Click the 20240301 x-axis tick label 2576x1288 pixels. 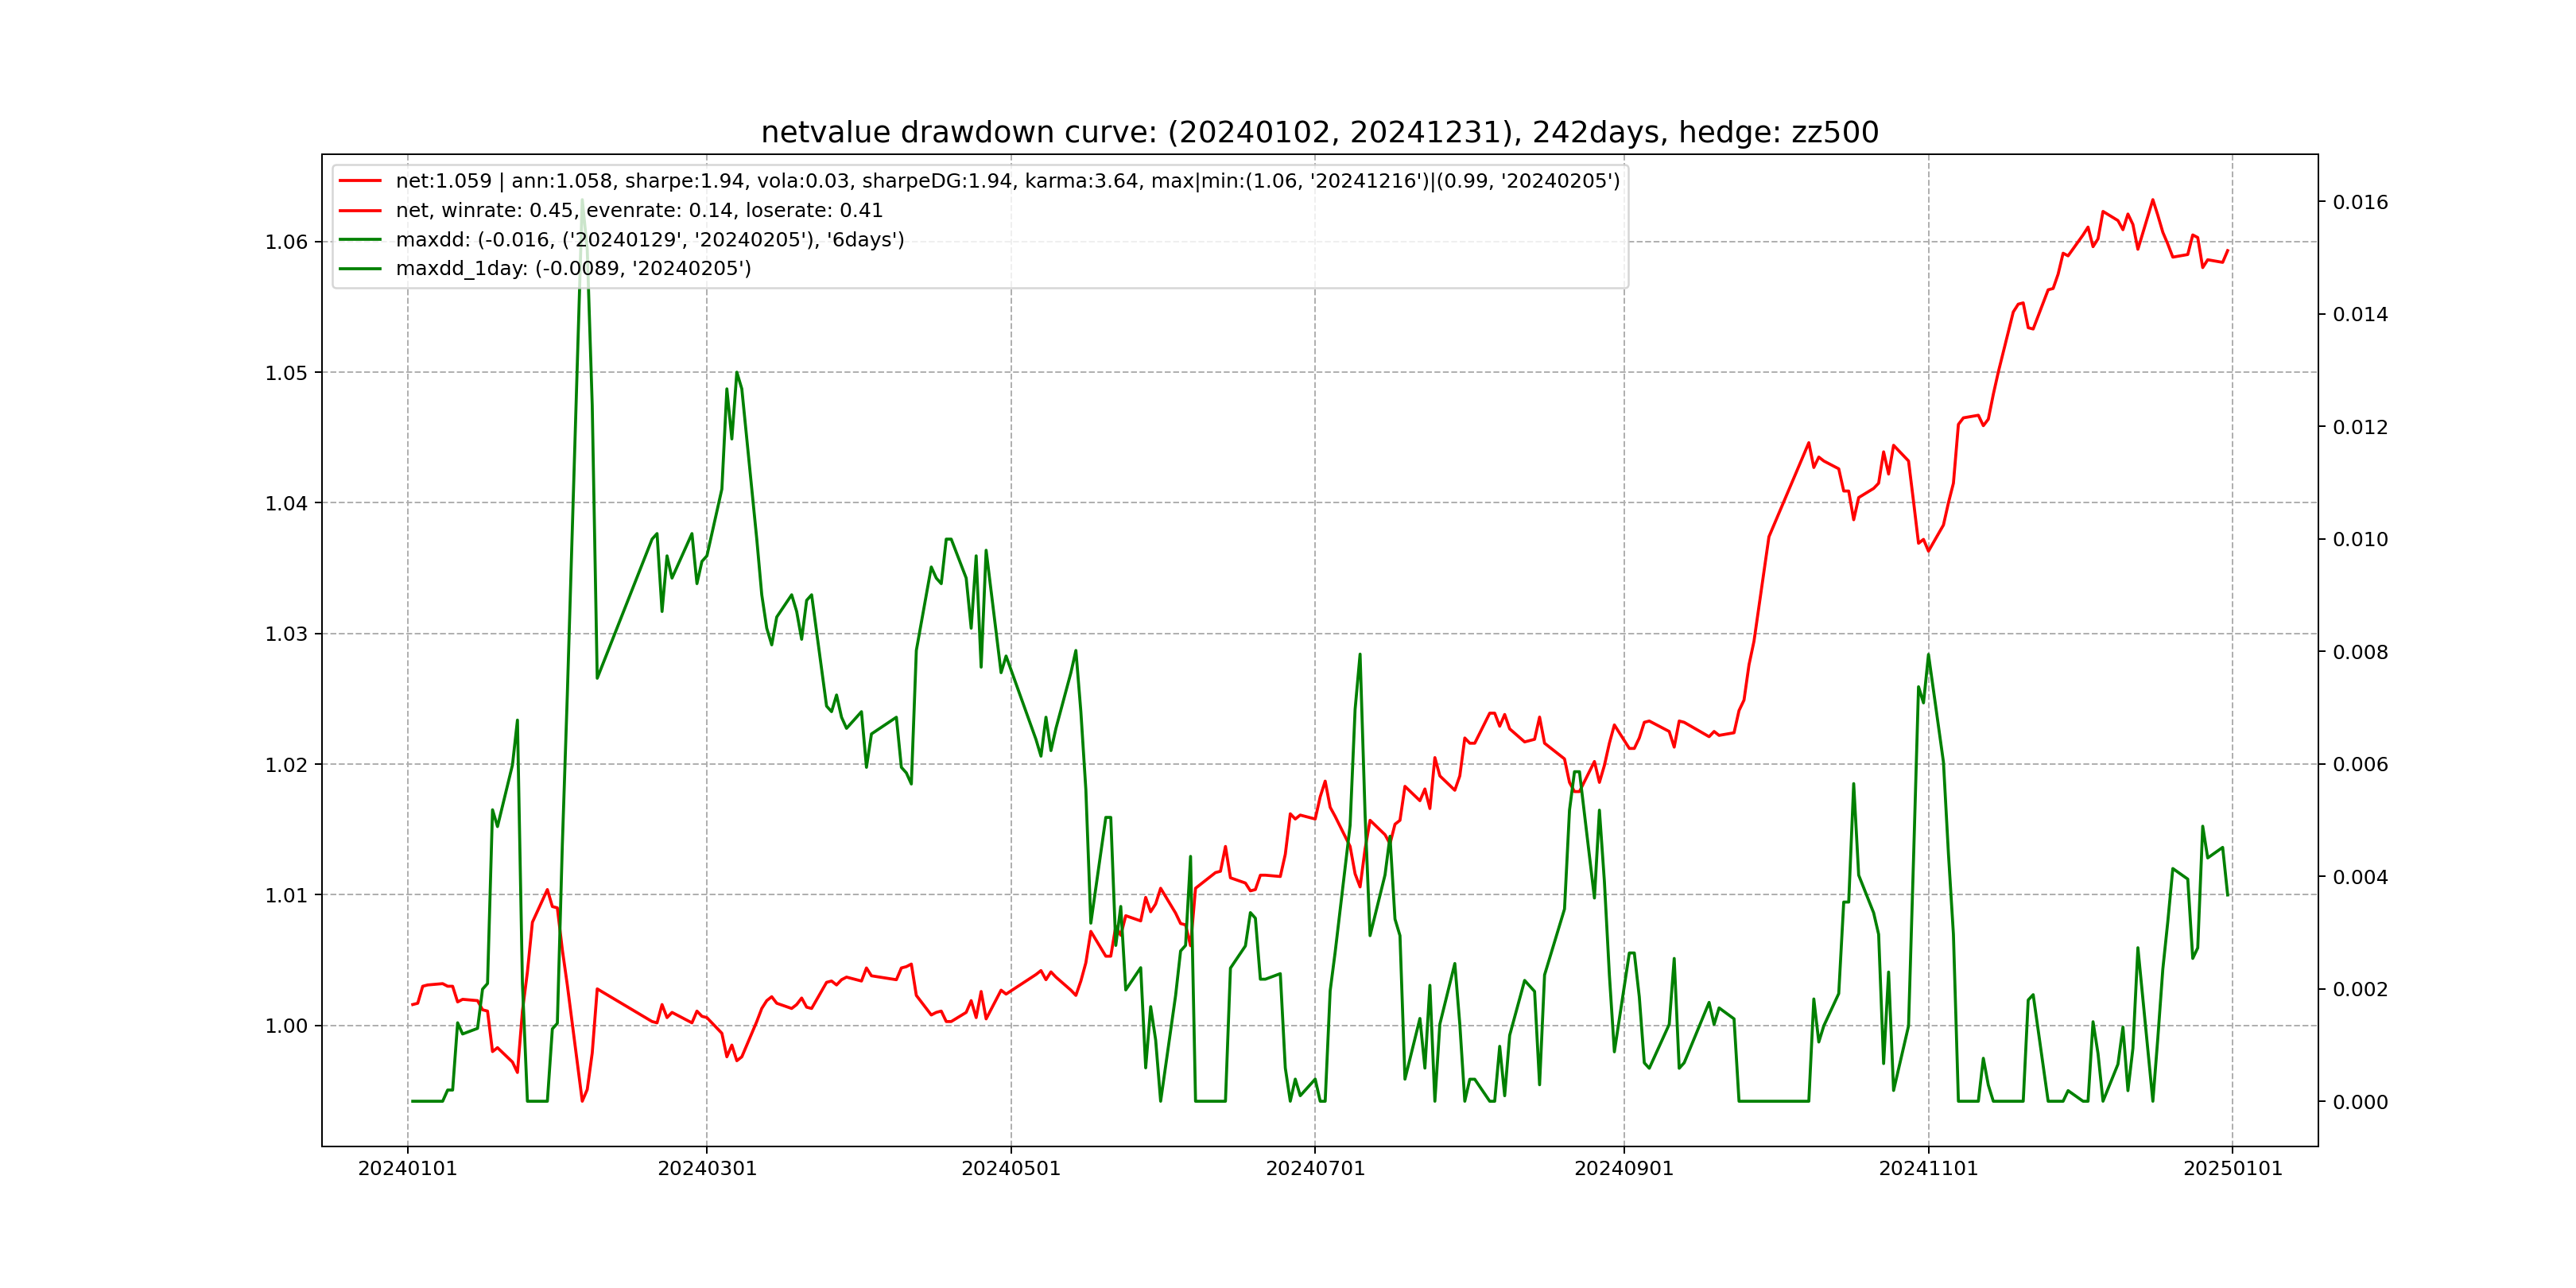(707, 1169)
